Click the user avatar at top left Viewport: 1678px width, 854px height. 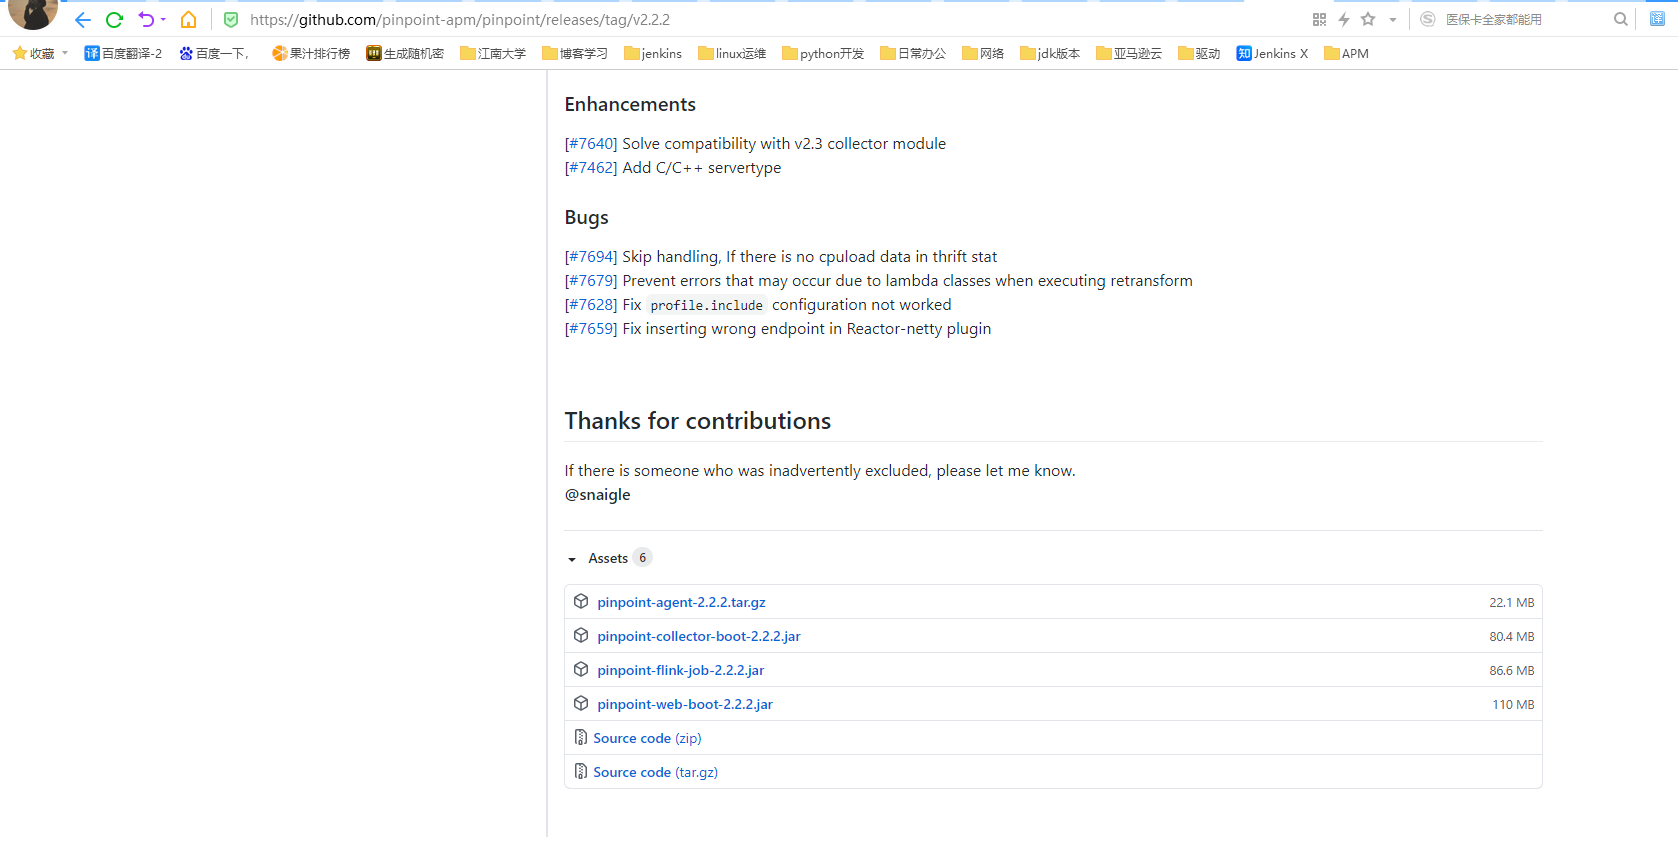click(x=33, y=14)
